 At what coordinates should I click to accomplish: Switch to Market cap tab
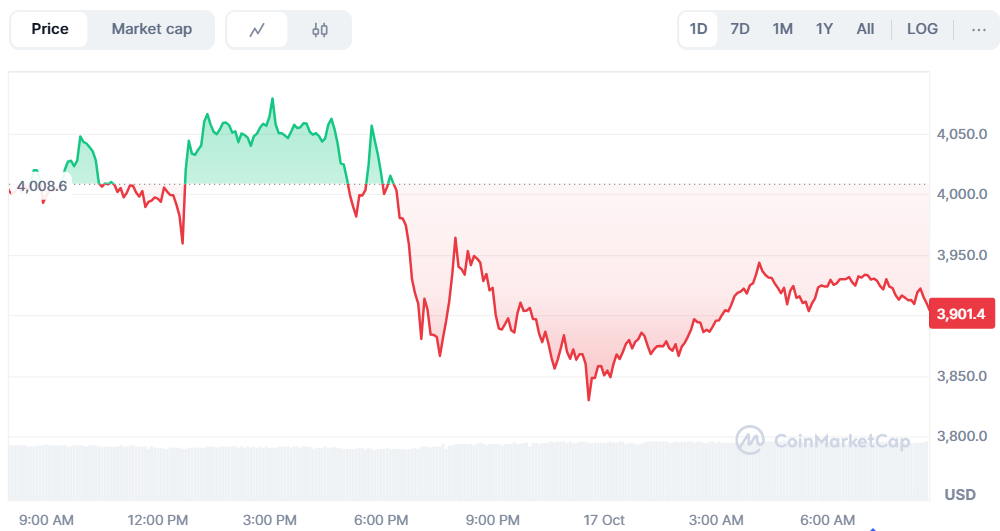point(151,30)
